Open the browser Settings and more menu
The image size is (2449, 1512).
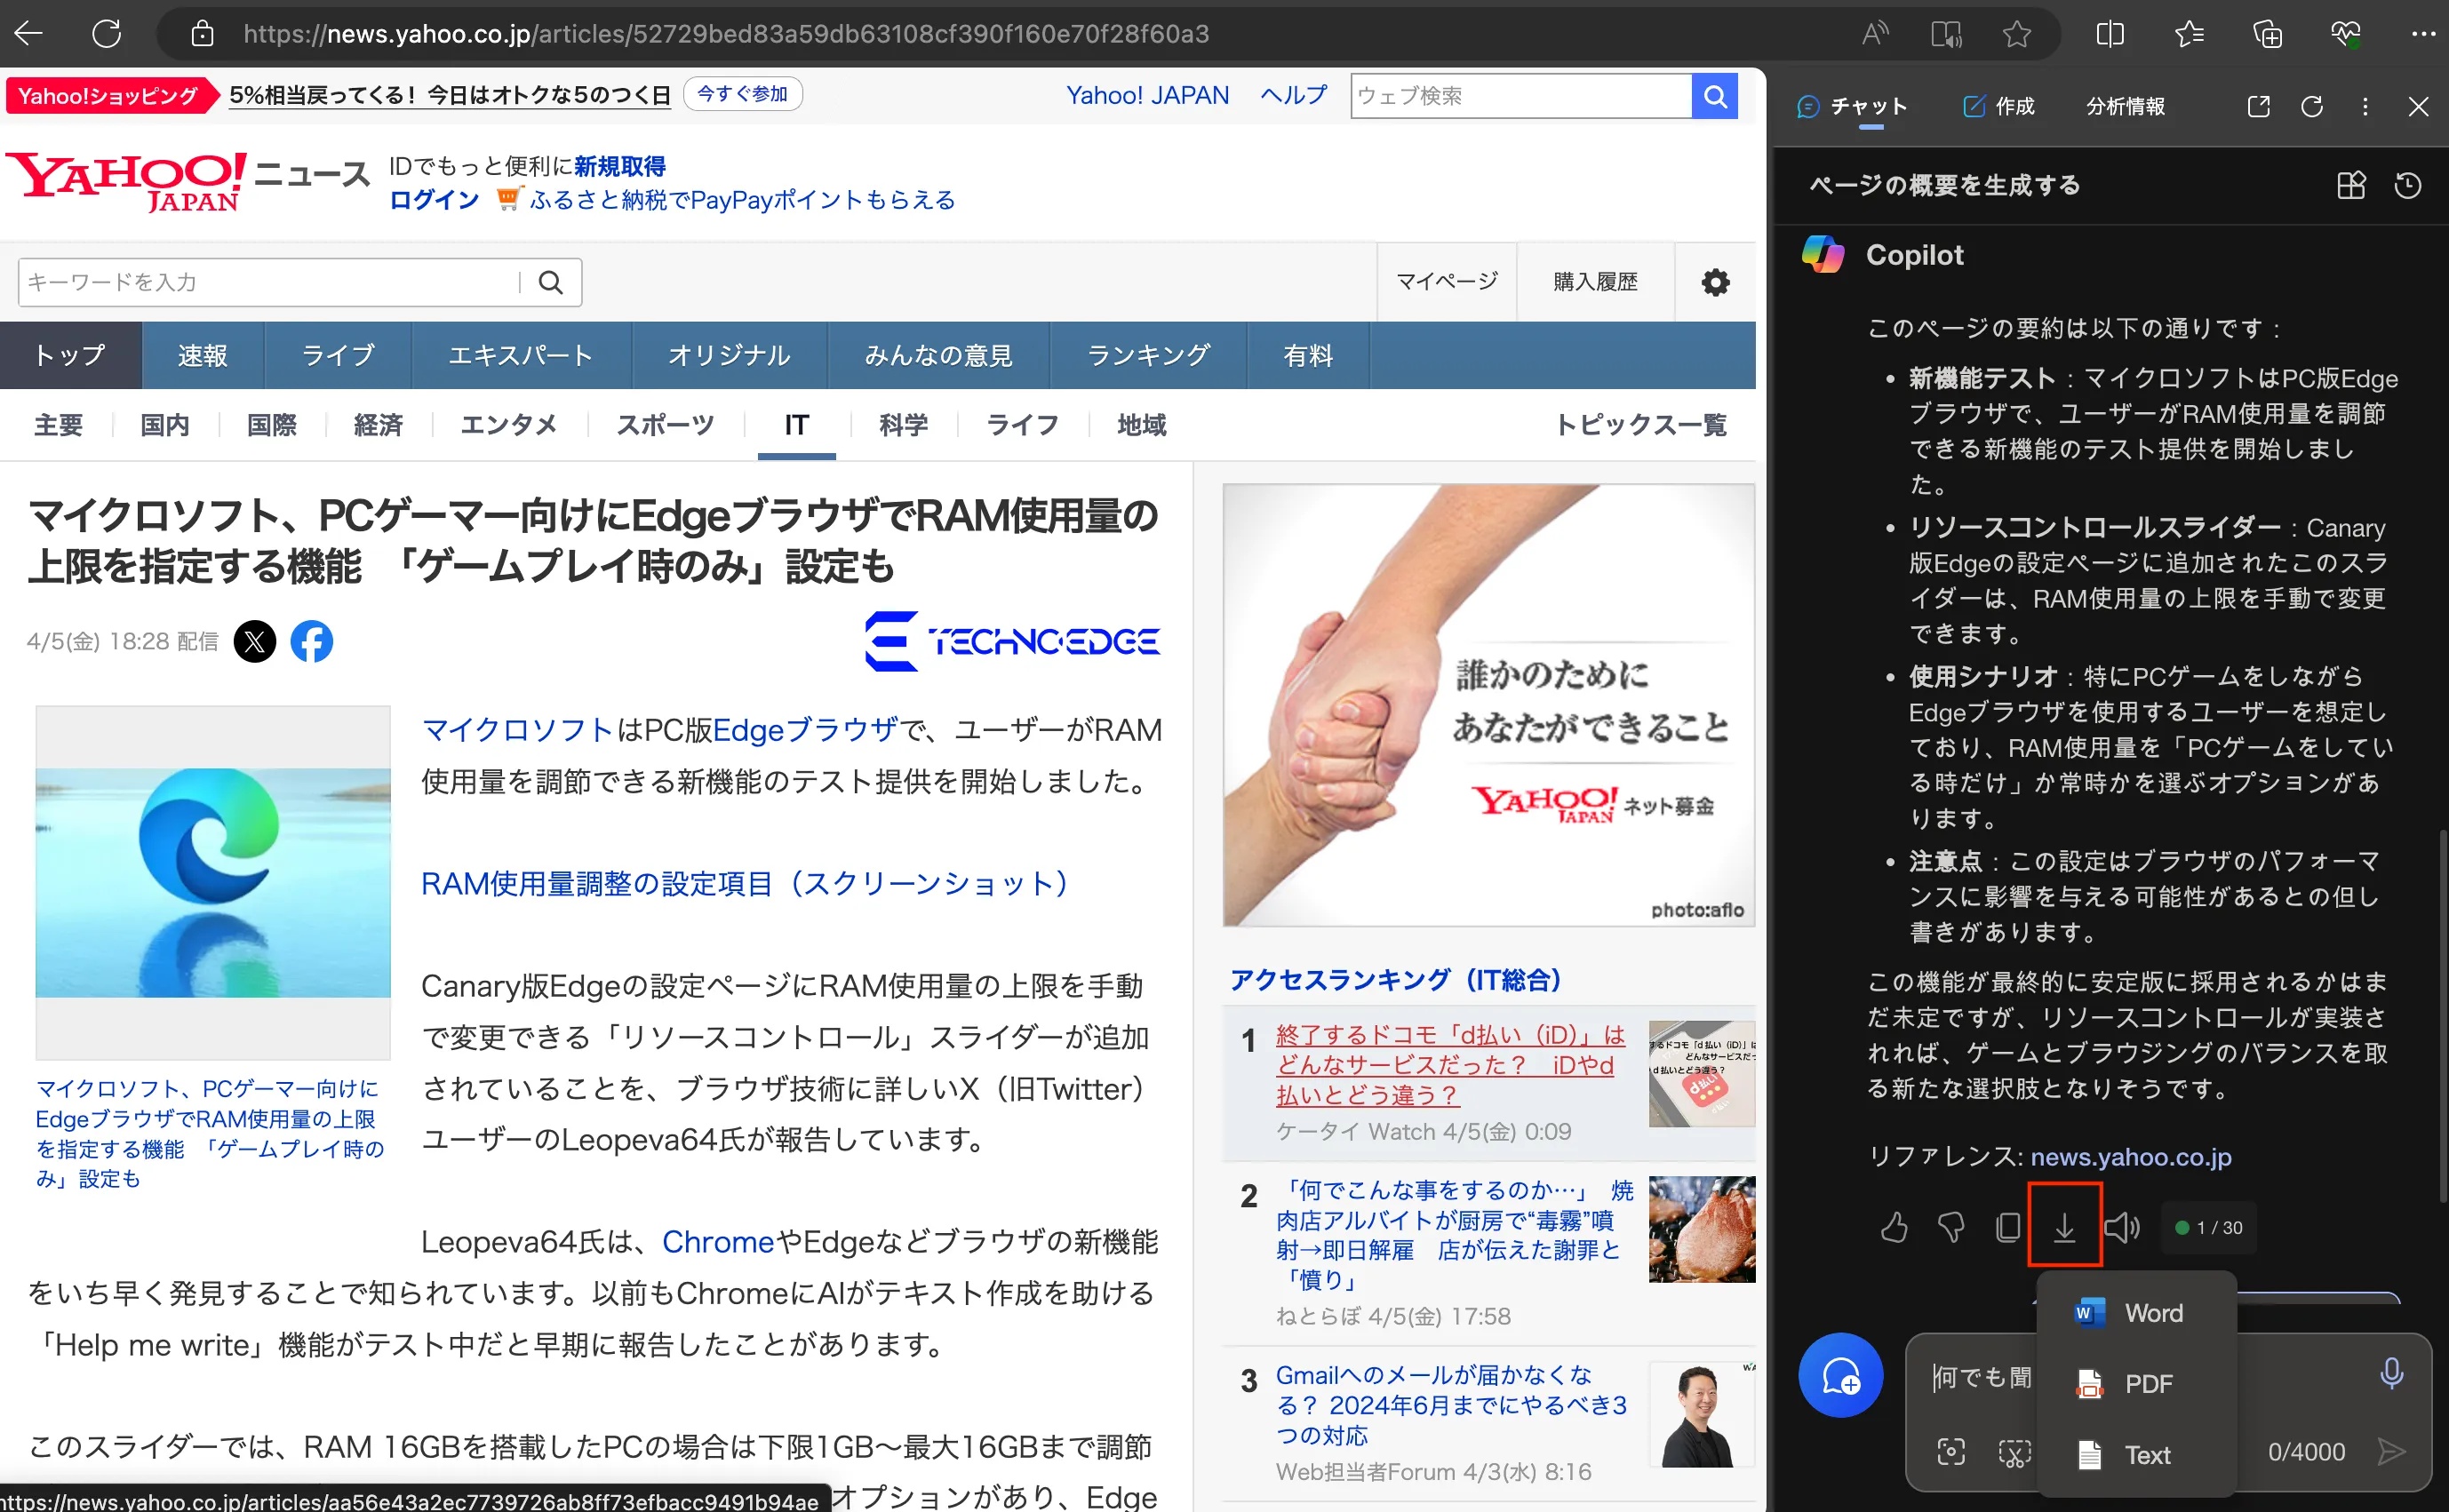click(x=2423, y=34)
